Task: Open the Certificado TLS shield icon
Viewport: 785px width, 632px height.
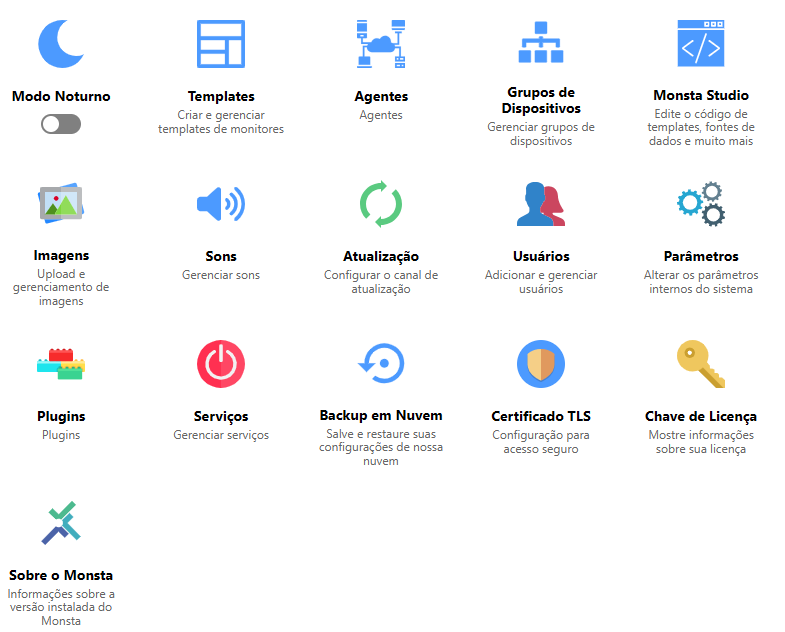Action: point(541,364)
